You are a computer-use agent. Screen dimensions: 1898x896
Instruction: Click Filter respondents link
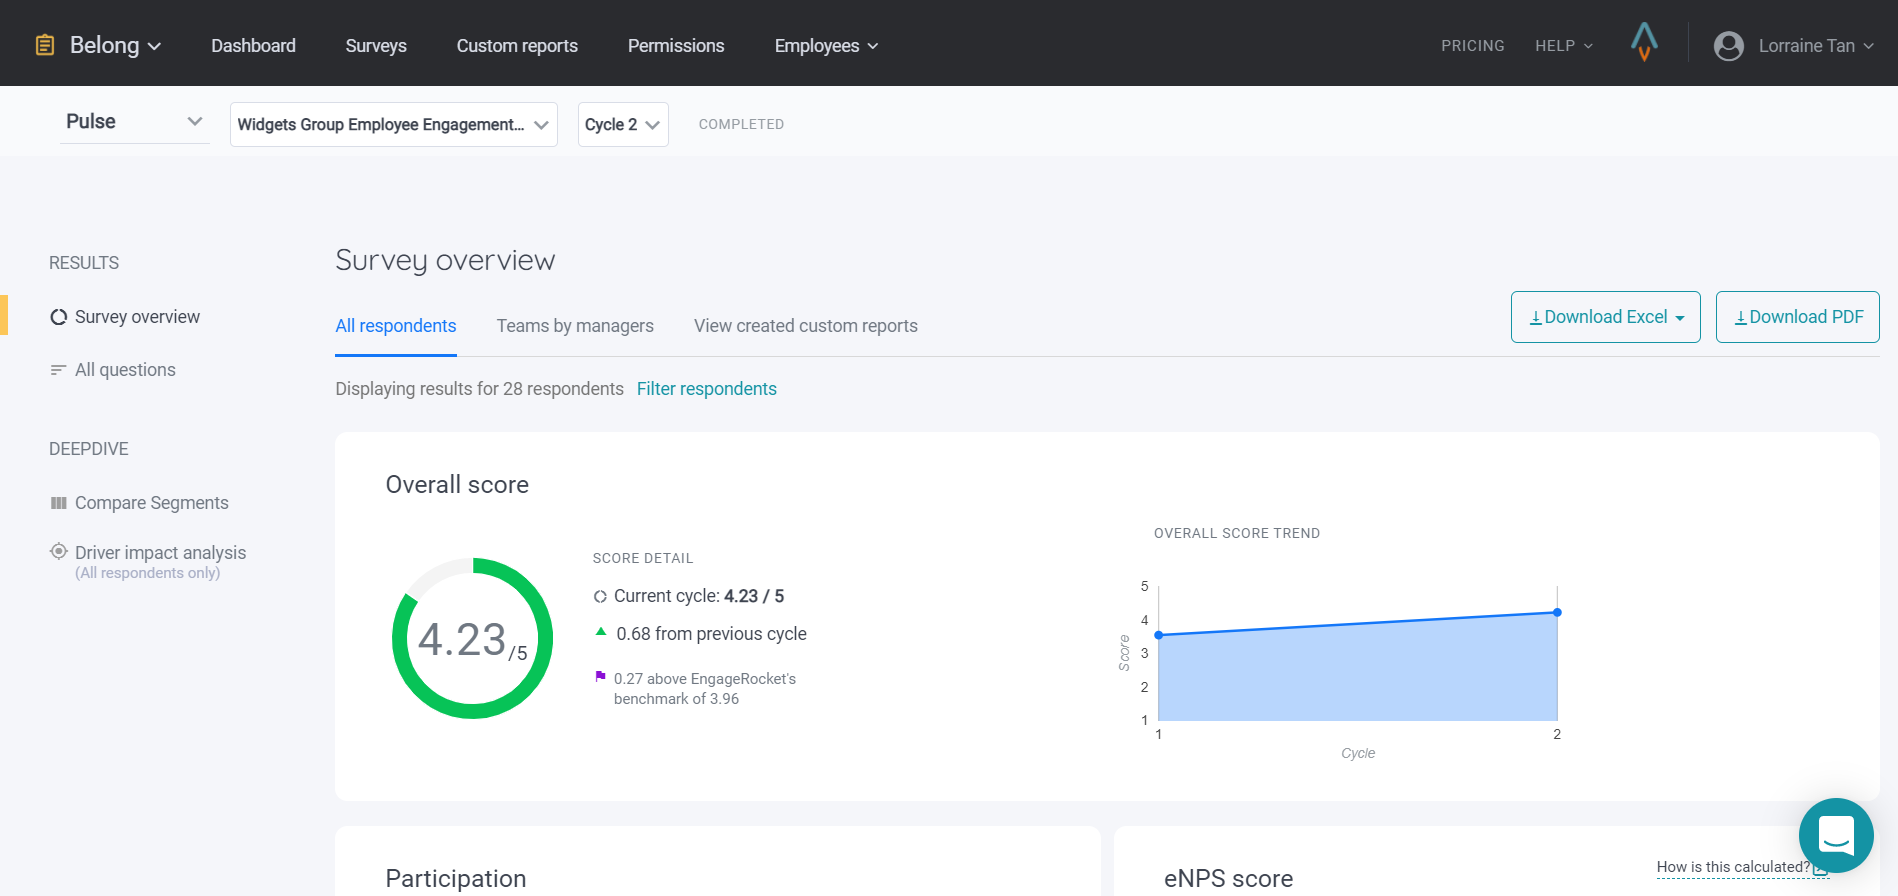click(x=706, y=389)
